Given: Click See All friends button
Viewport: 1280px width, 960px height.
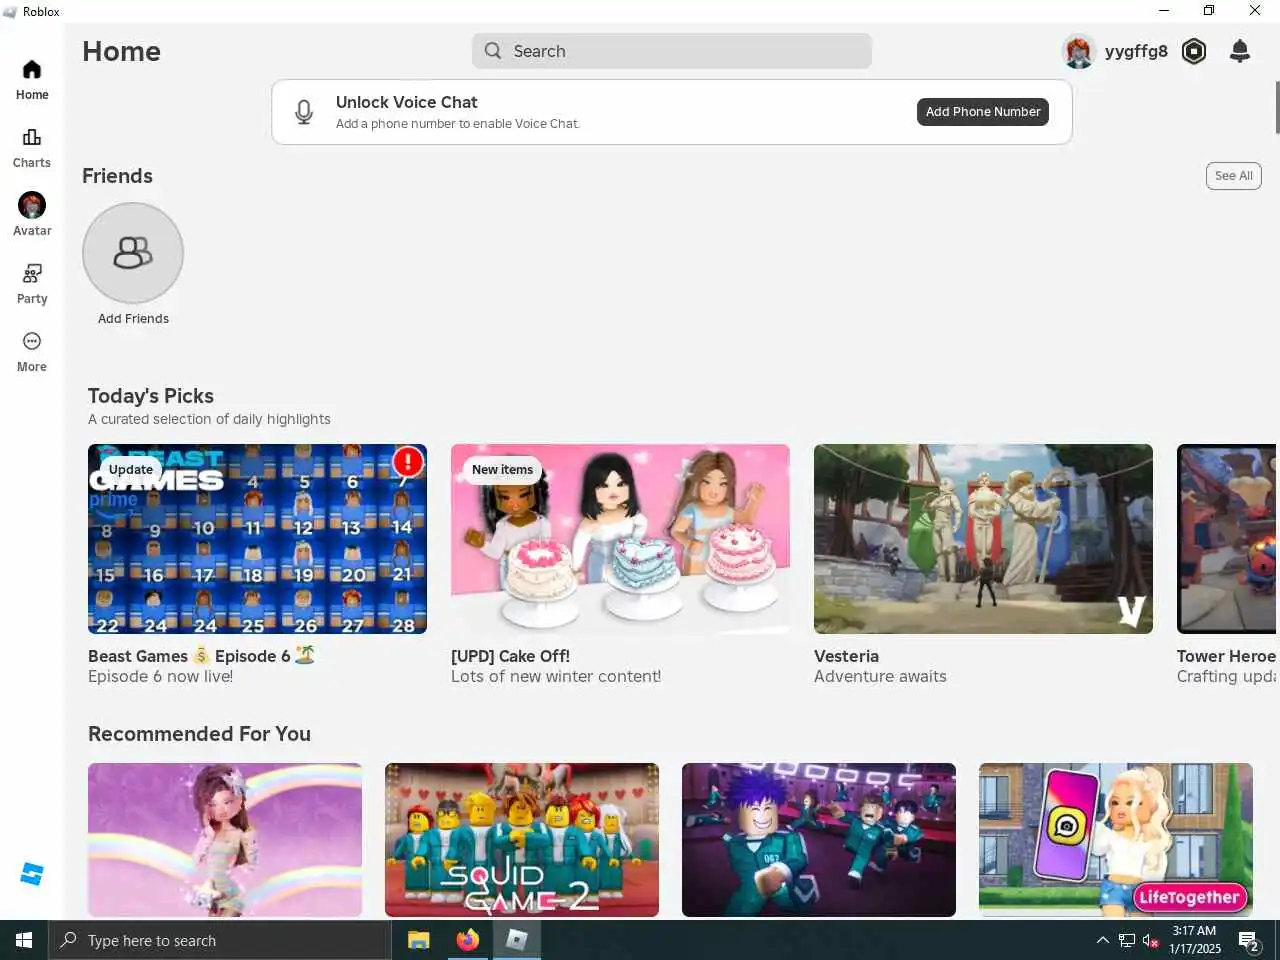Looking at the screenshot, I should point(1233,176).
